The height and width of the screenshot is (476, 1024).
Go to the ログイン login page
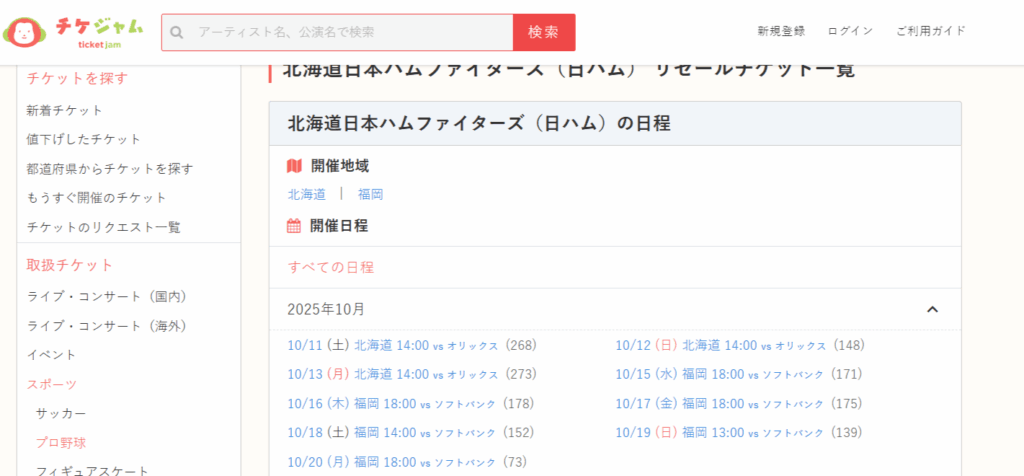click(x=850, y=31)
